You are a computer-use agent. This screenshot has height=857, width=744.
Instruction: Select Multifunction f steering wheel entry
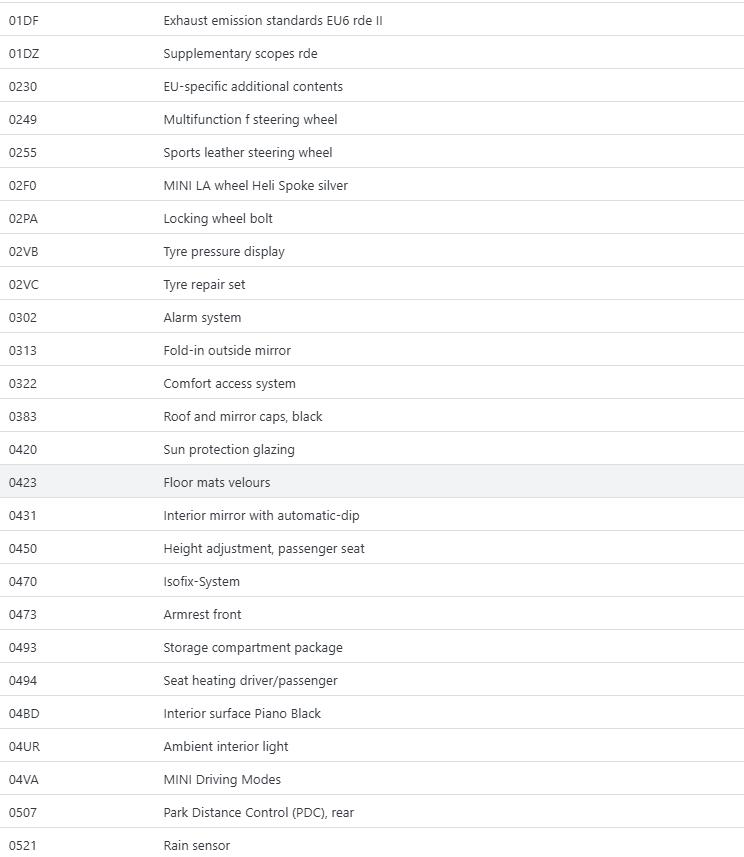coord(250,119)
